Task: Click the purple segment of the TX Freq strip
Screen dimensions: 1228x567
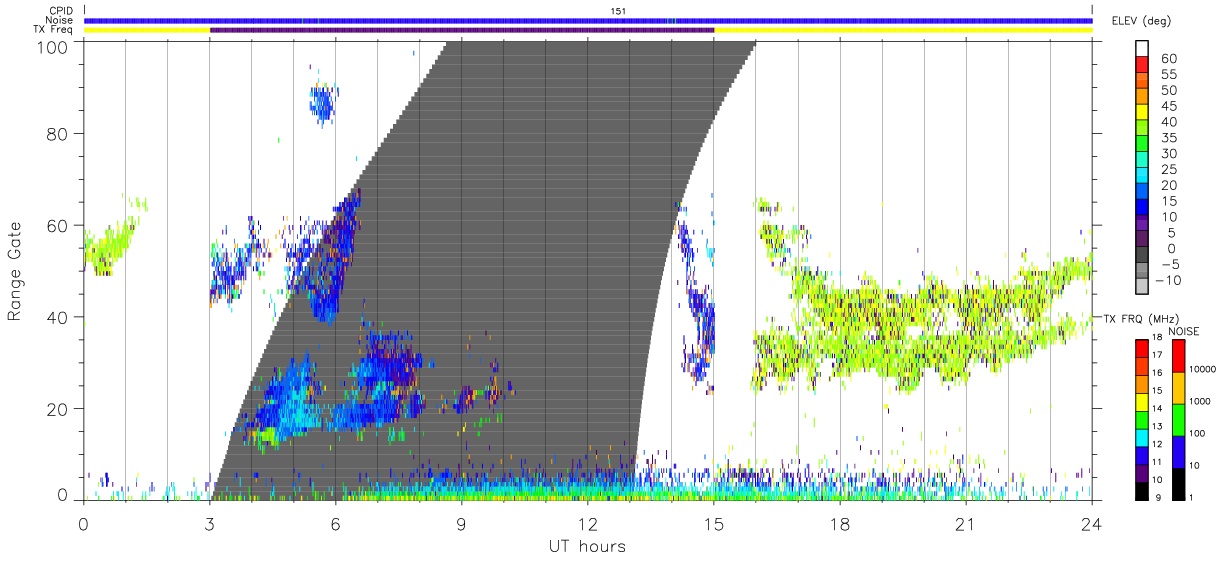Action: point(462,30)
